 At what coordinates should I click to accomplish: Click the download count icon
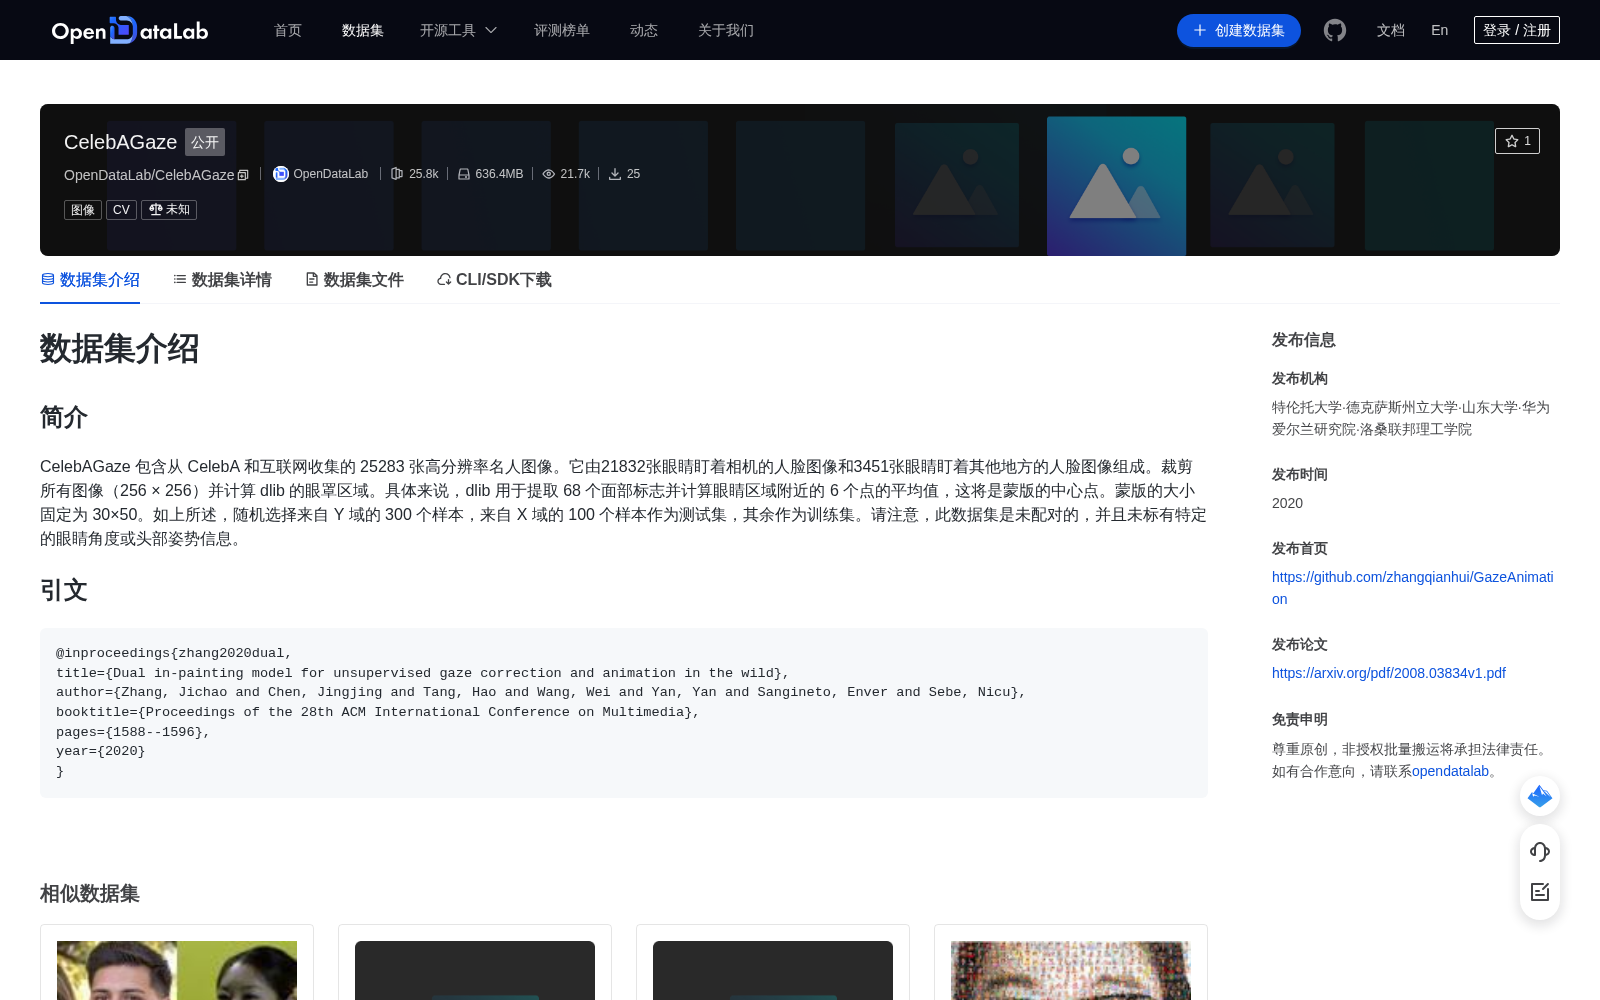(615, 174)
